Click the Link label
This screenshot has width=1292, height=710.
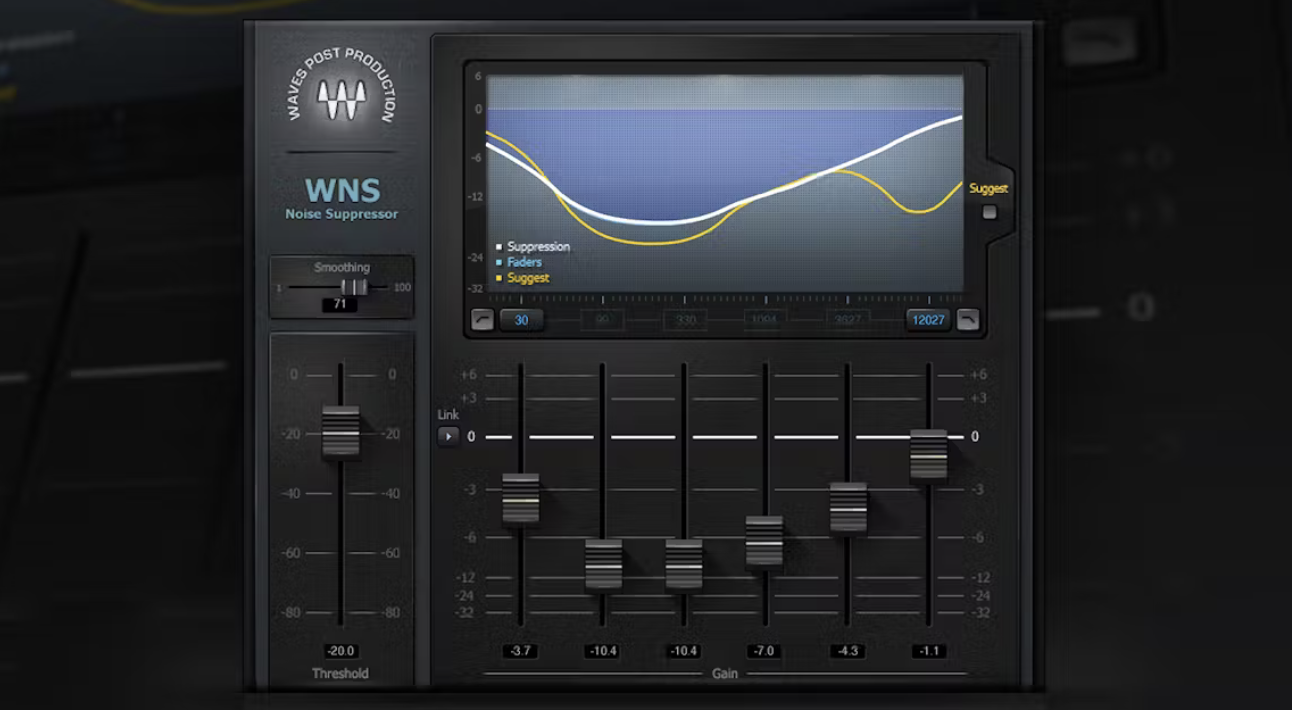point(448,414)
